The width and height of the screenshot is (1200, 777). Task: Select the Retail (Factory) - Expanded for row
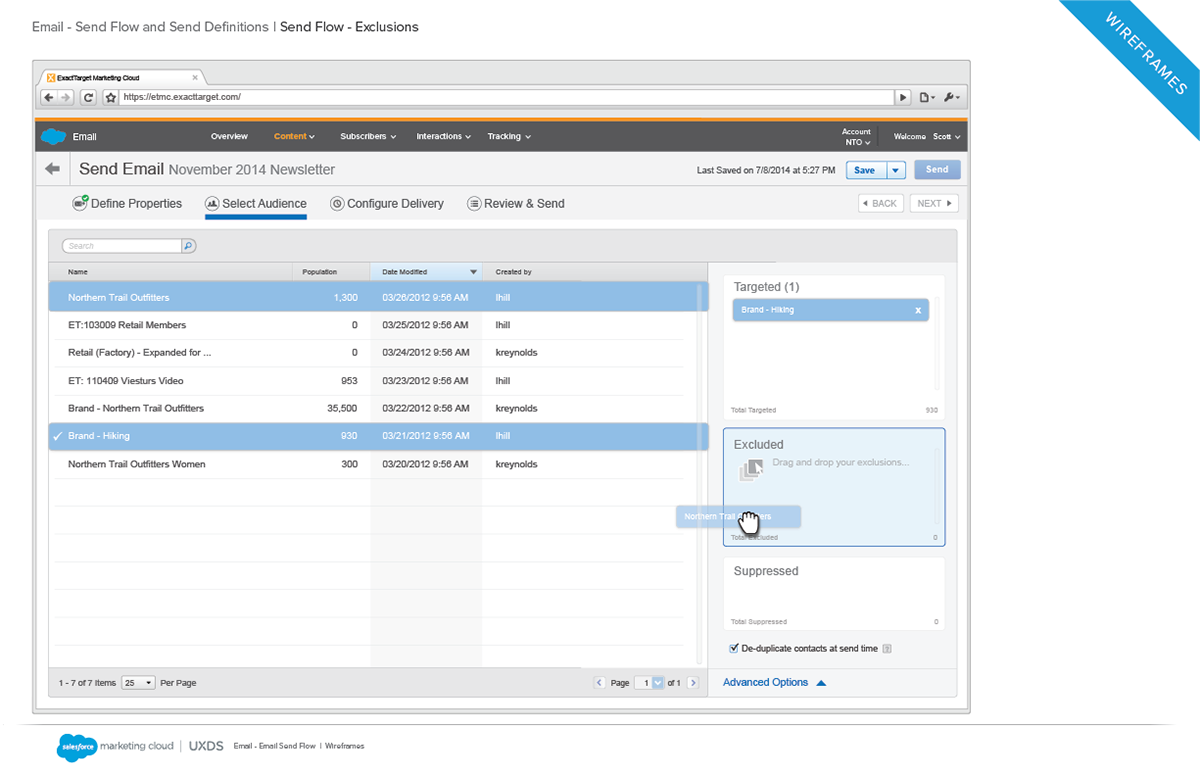(377, 353)
